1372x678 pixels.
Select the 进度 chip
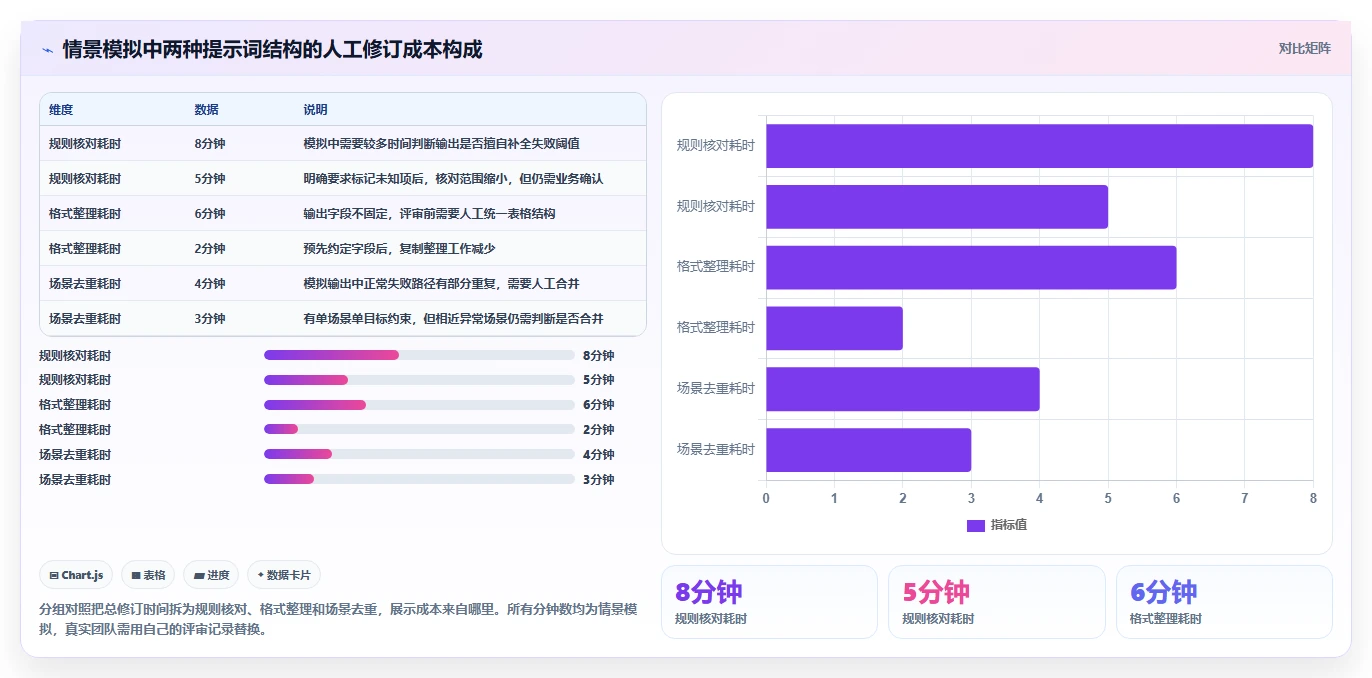point(211,575)
